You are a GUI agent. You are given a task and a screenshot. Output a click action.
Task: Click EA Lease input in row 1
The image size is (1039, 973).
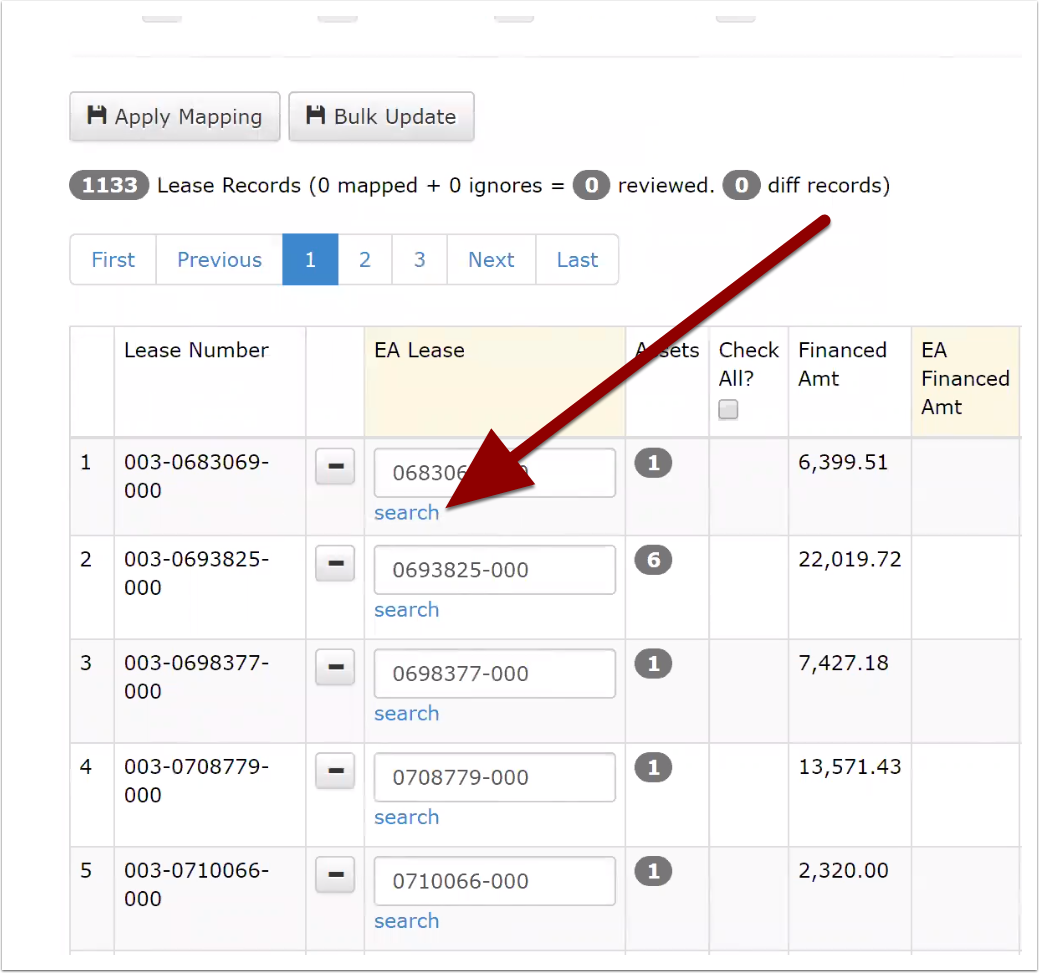pyautogui.click(x=494, y=473)
